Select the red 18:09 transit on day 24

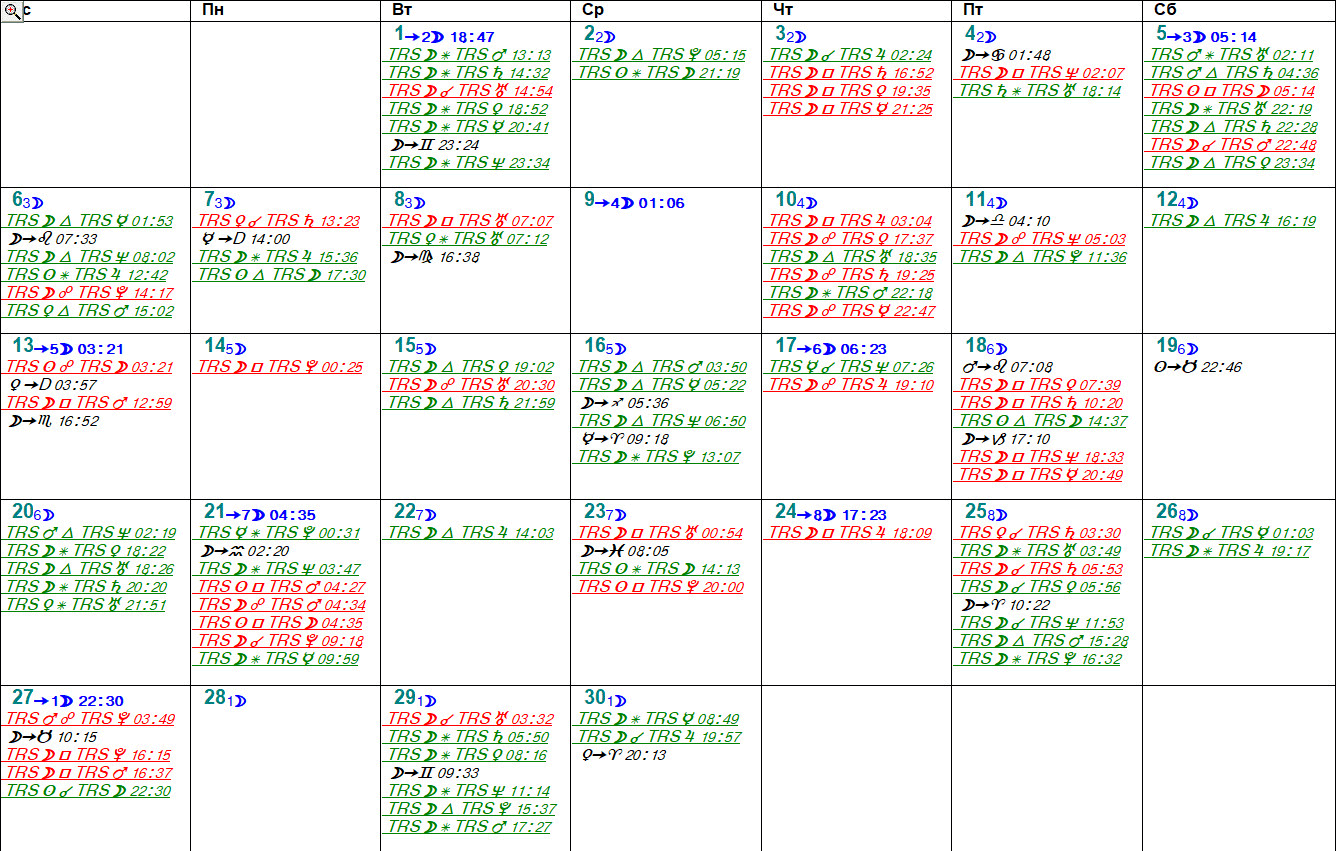coord(849,533)
